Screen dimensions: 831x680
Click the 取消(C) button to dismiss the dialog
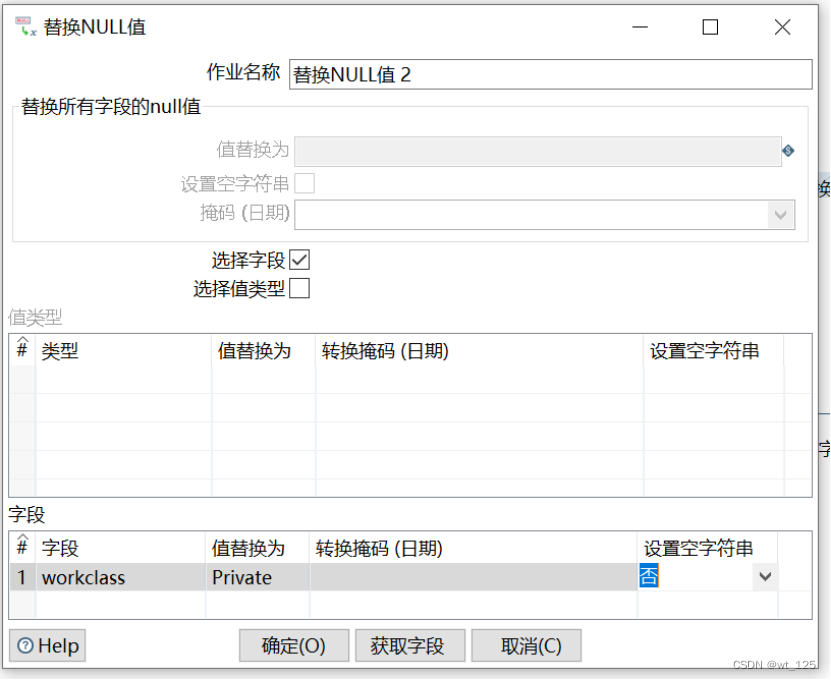coord(526,645)
